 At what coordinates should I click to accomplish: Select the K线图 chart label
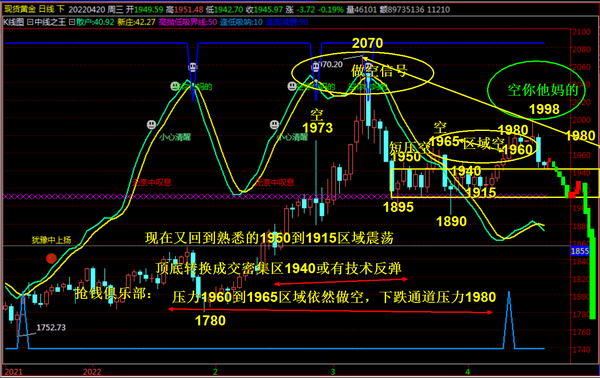14,22
